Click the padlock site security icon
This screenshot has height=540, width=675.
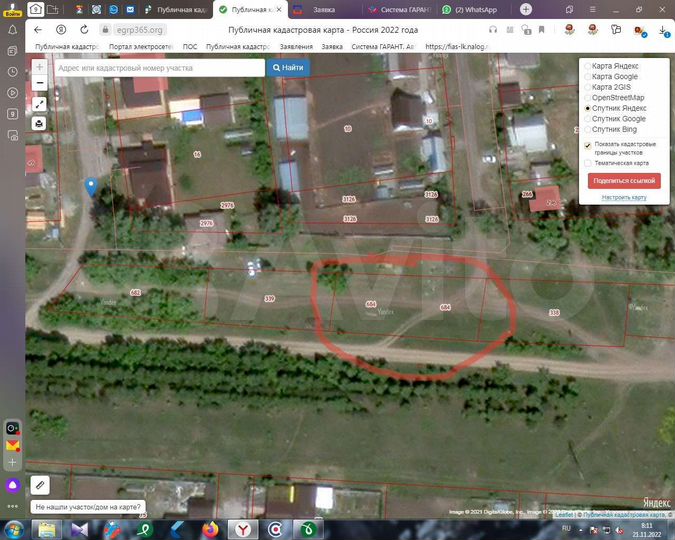pyautogui.click(x=105, y=30)
